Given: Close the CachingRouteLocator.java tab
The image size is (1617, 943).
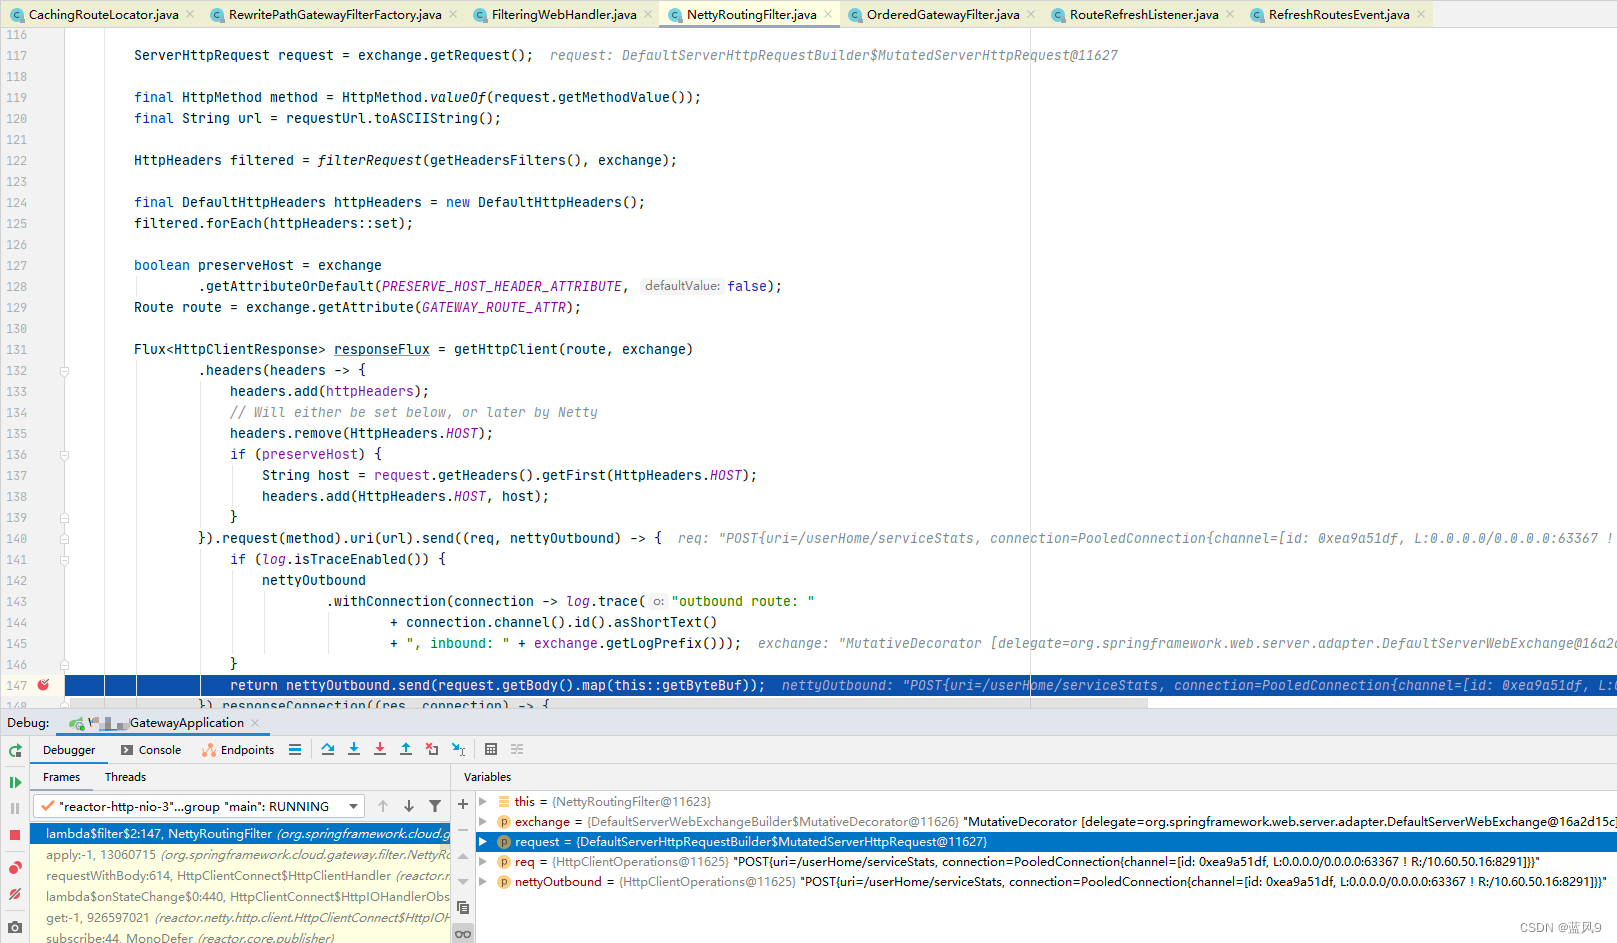Looking at the screenshot, I should (190, 14).
